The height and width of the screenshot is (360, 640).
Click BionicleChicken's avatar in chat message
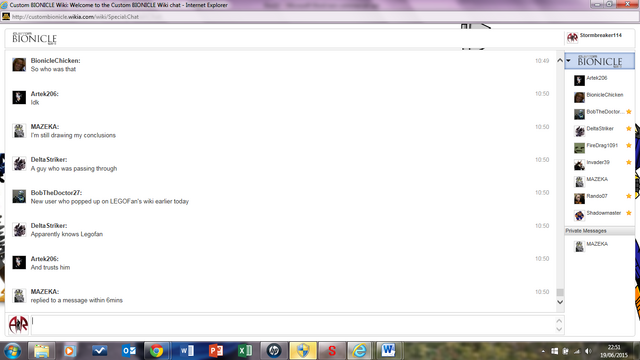click(x=19, y=64)
